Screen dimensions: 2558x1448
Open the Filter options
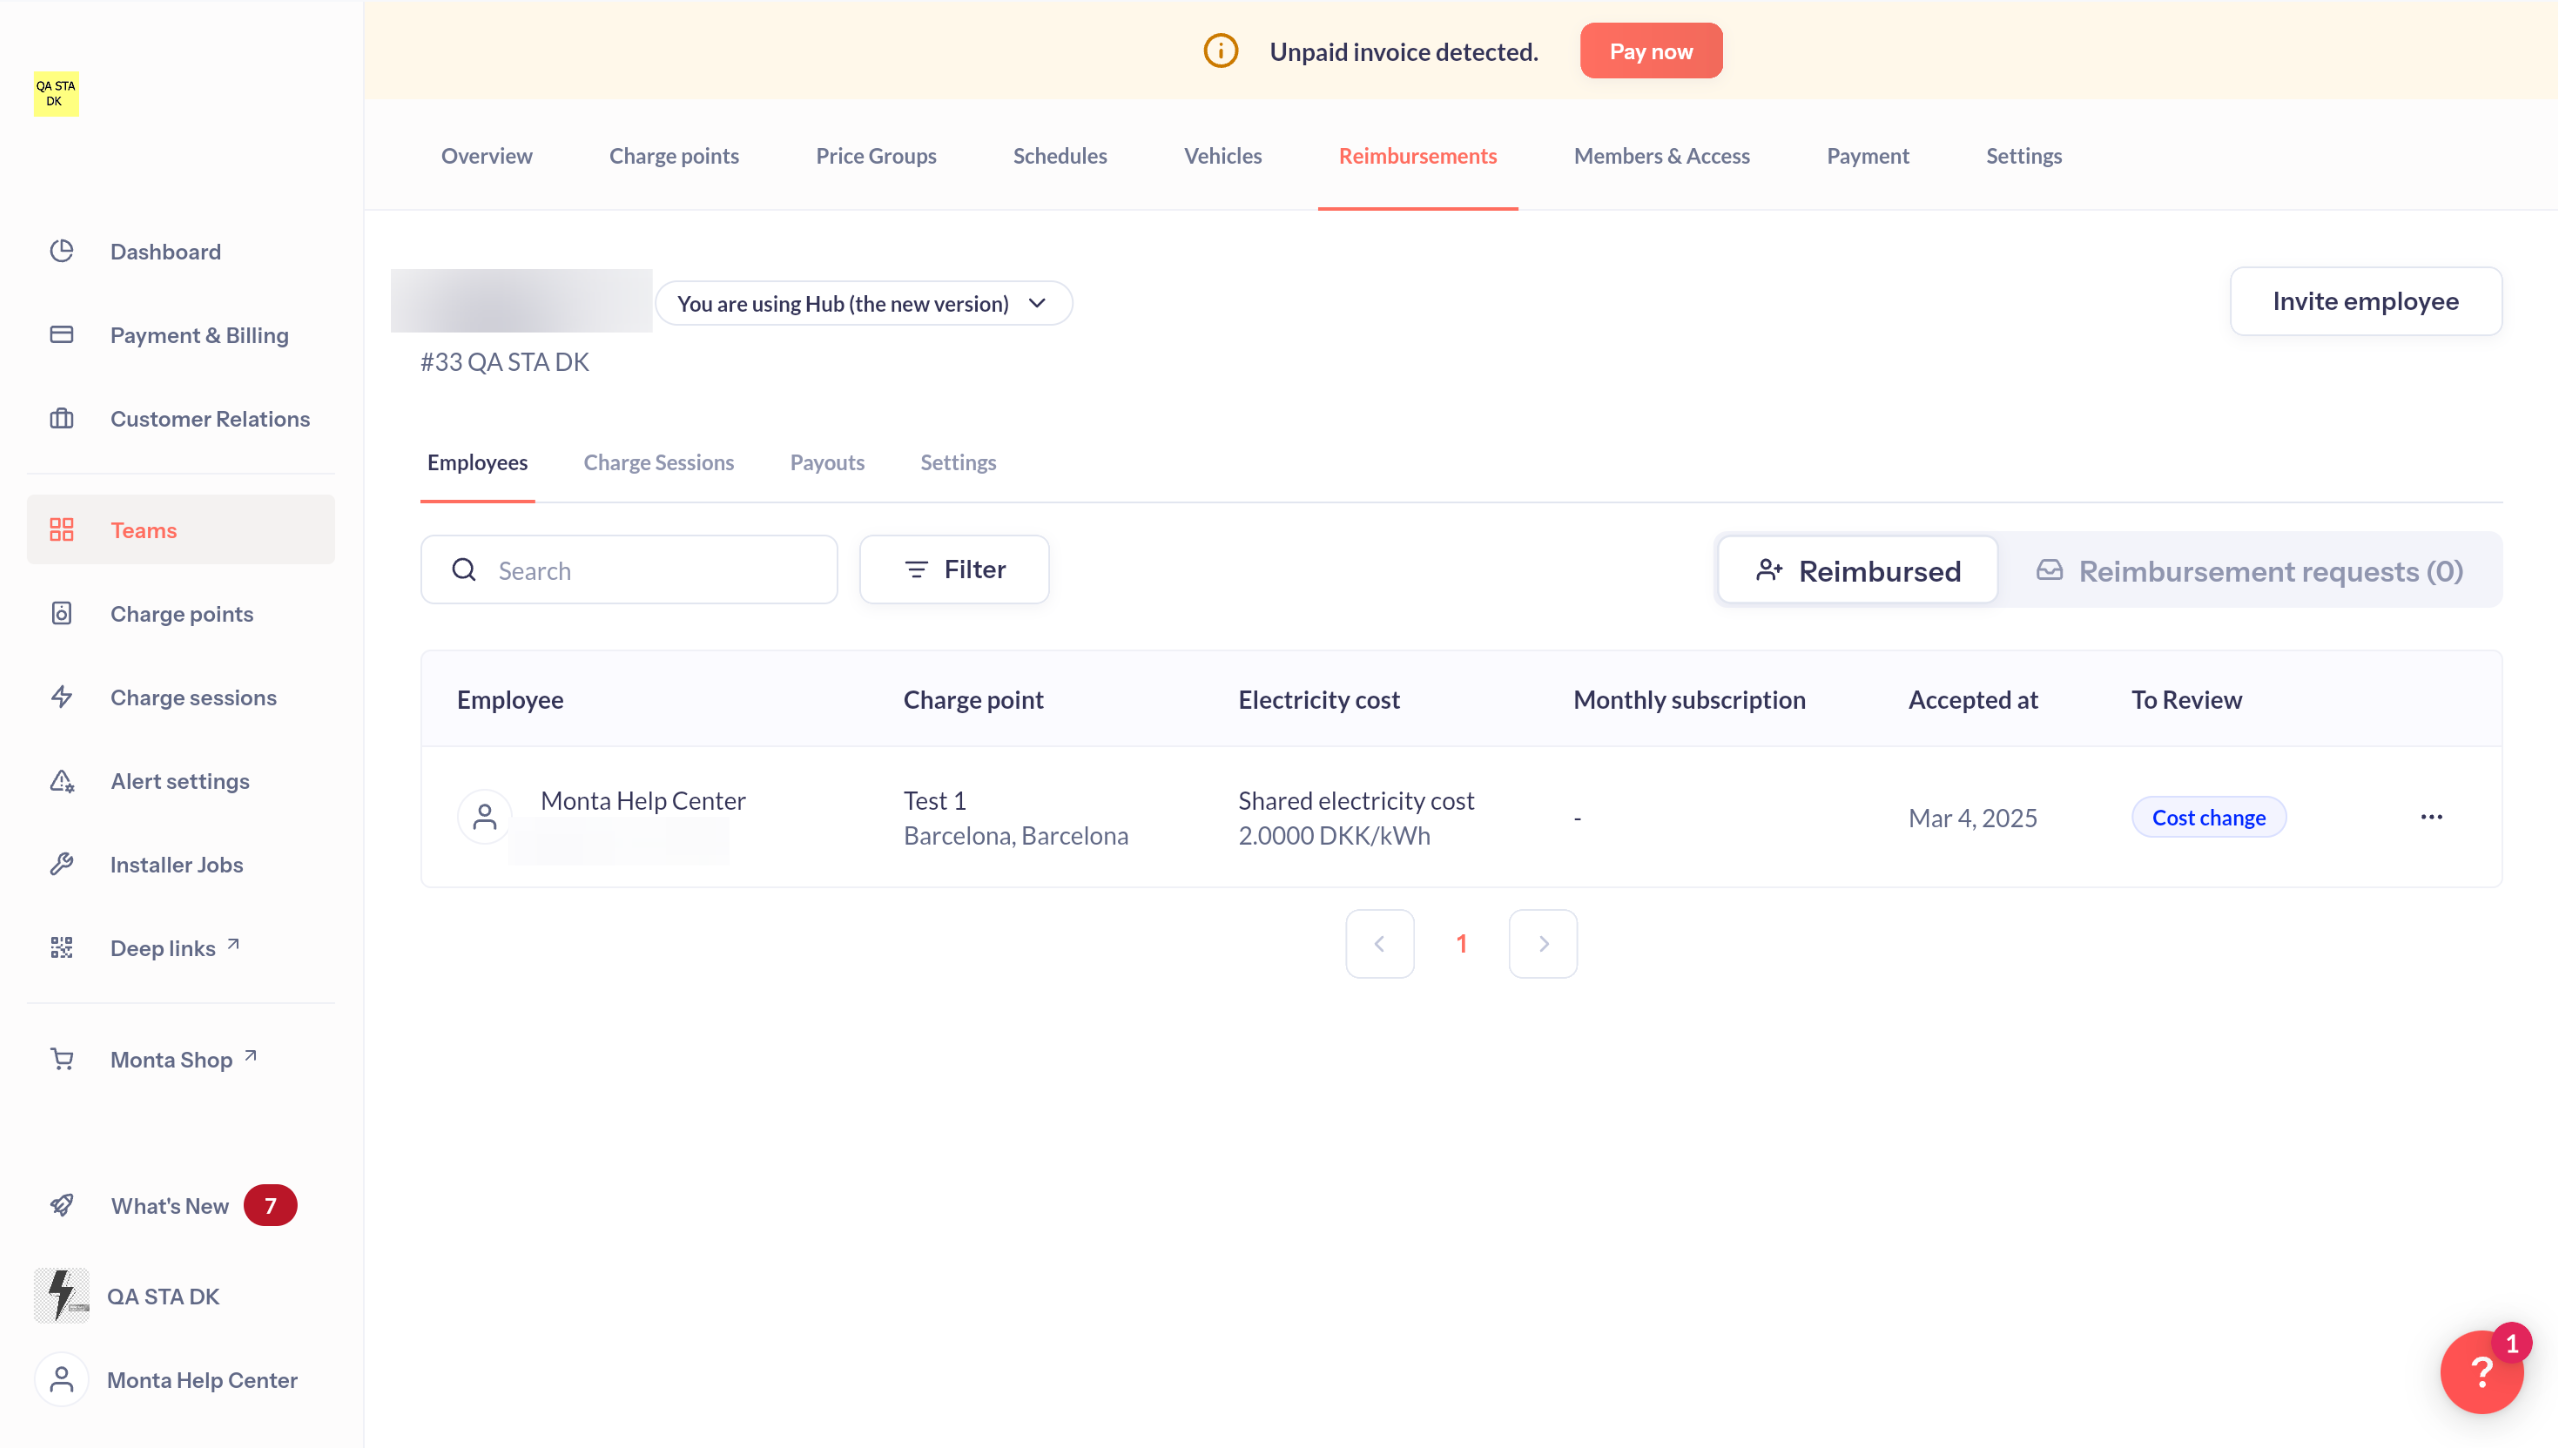point(954,570)
